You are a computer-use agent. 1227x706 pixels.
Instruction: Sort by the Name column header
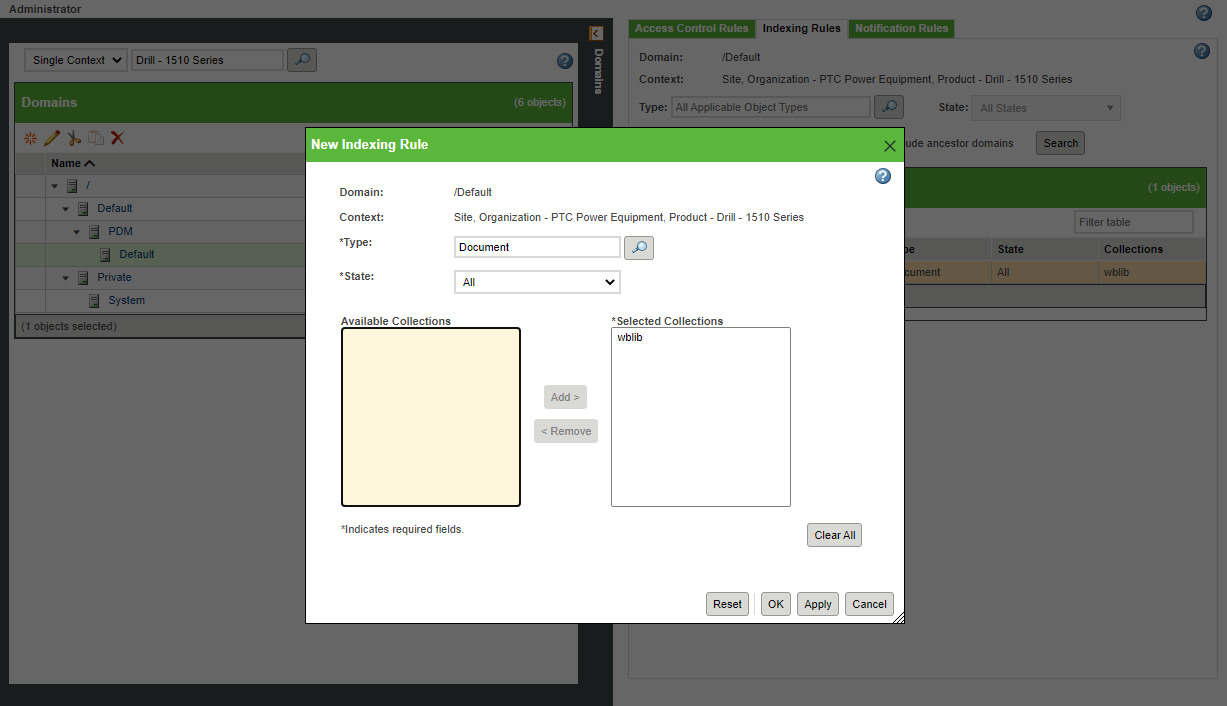click(73, 163)
